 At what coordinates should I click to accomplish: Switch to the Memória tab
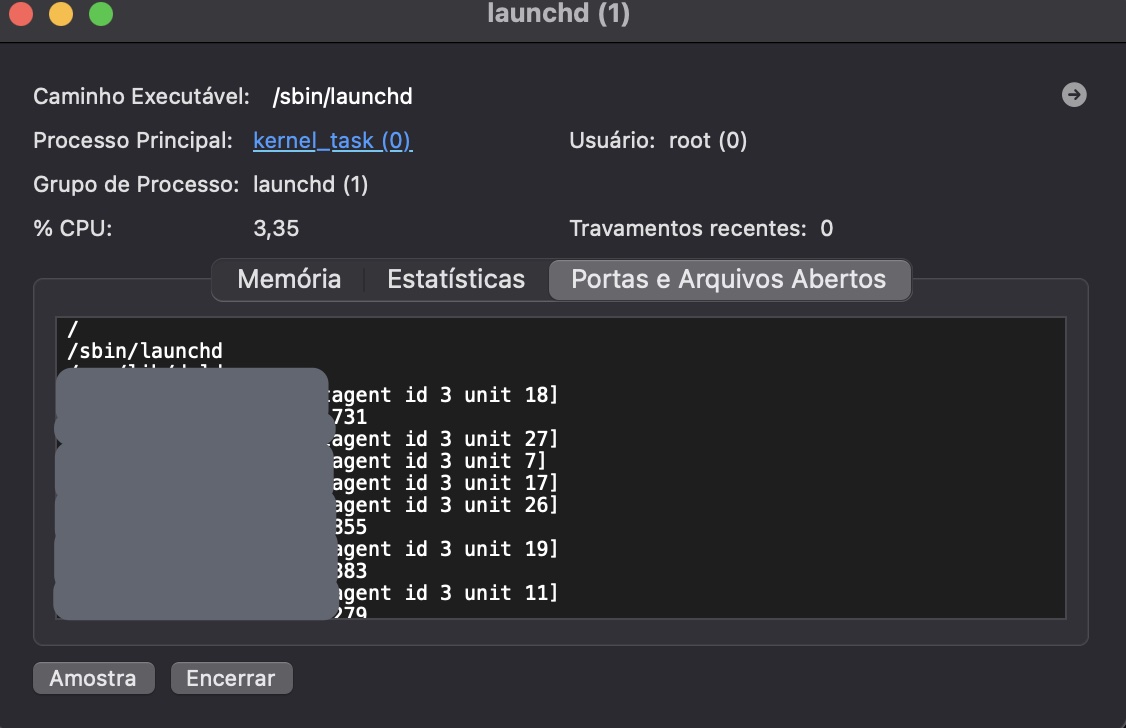287,279
